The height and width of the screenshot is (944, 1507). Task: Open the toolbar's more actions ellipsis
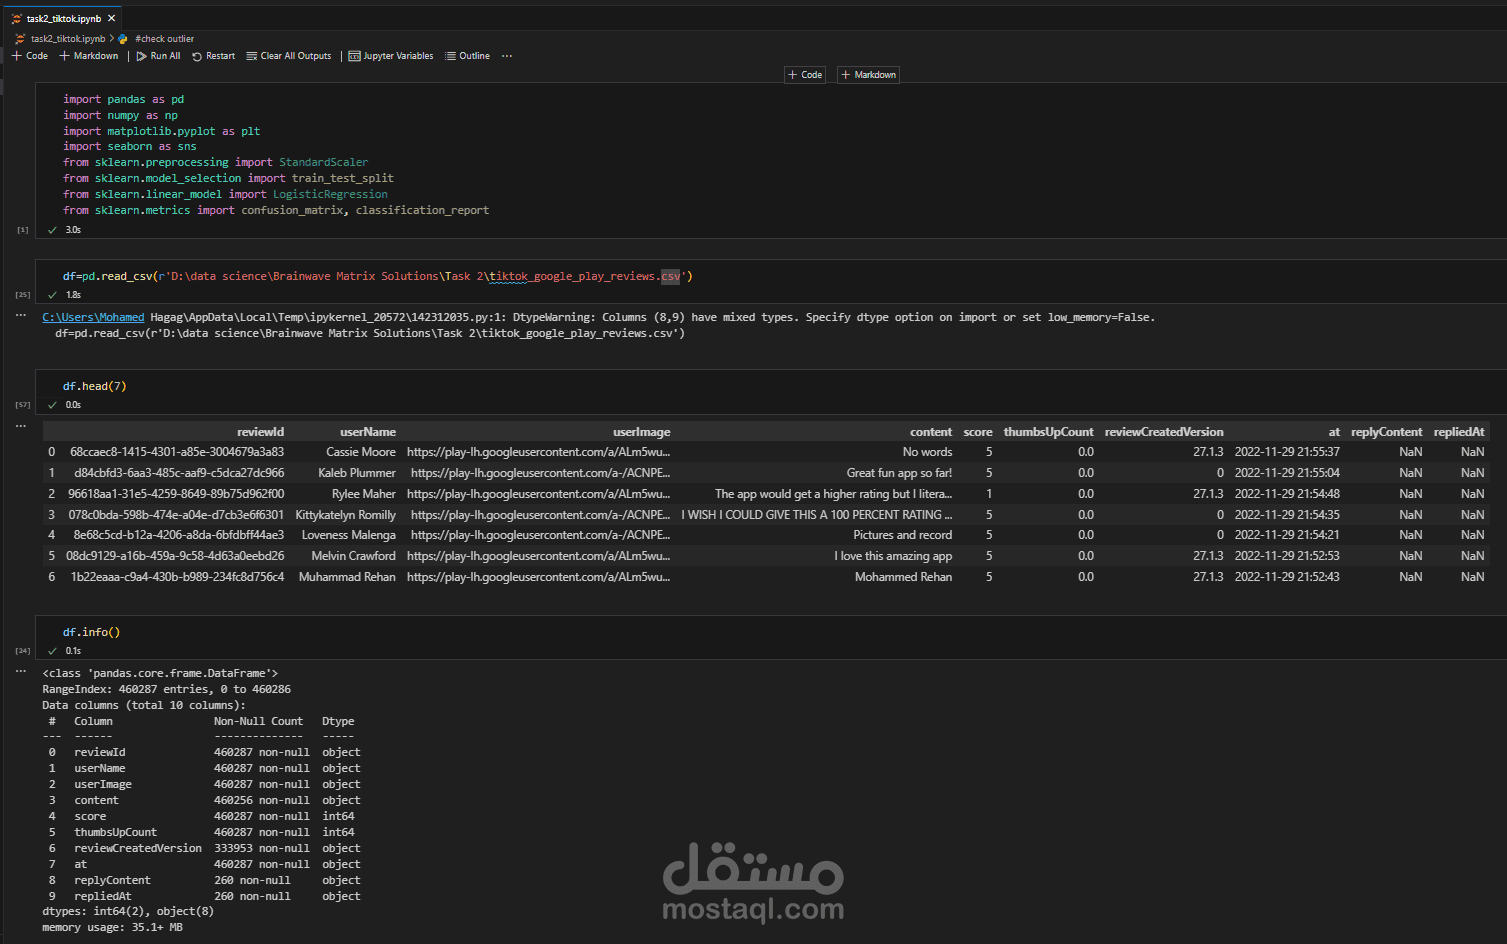507,56
